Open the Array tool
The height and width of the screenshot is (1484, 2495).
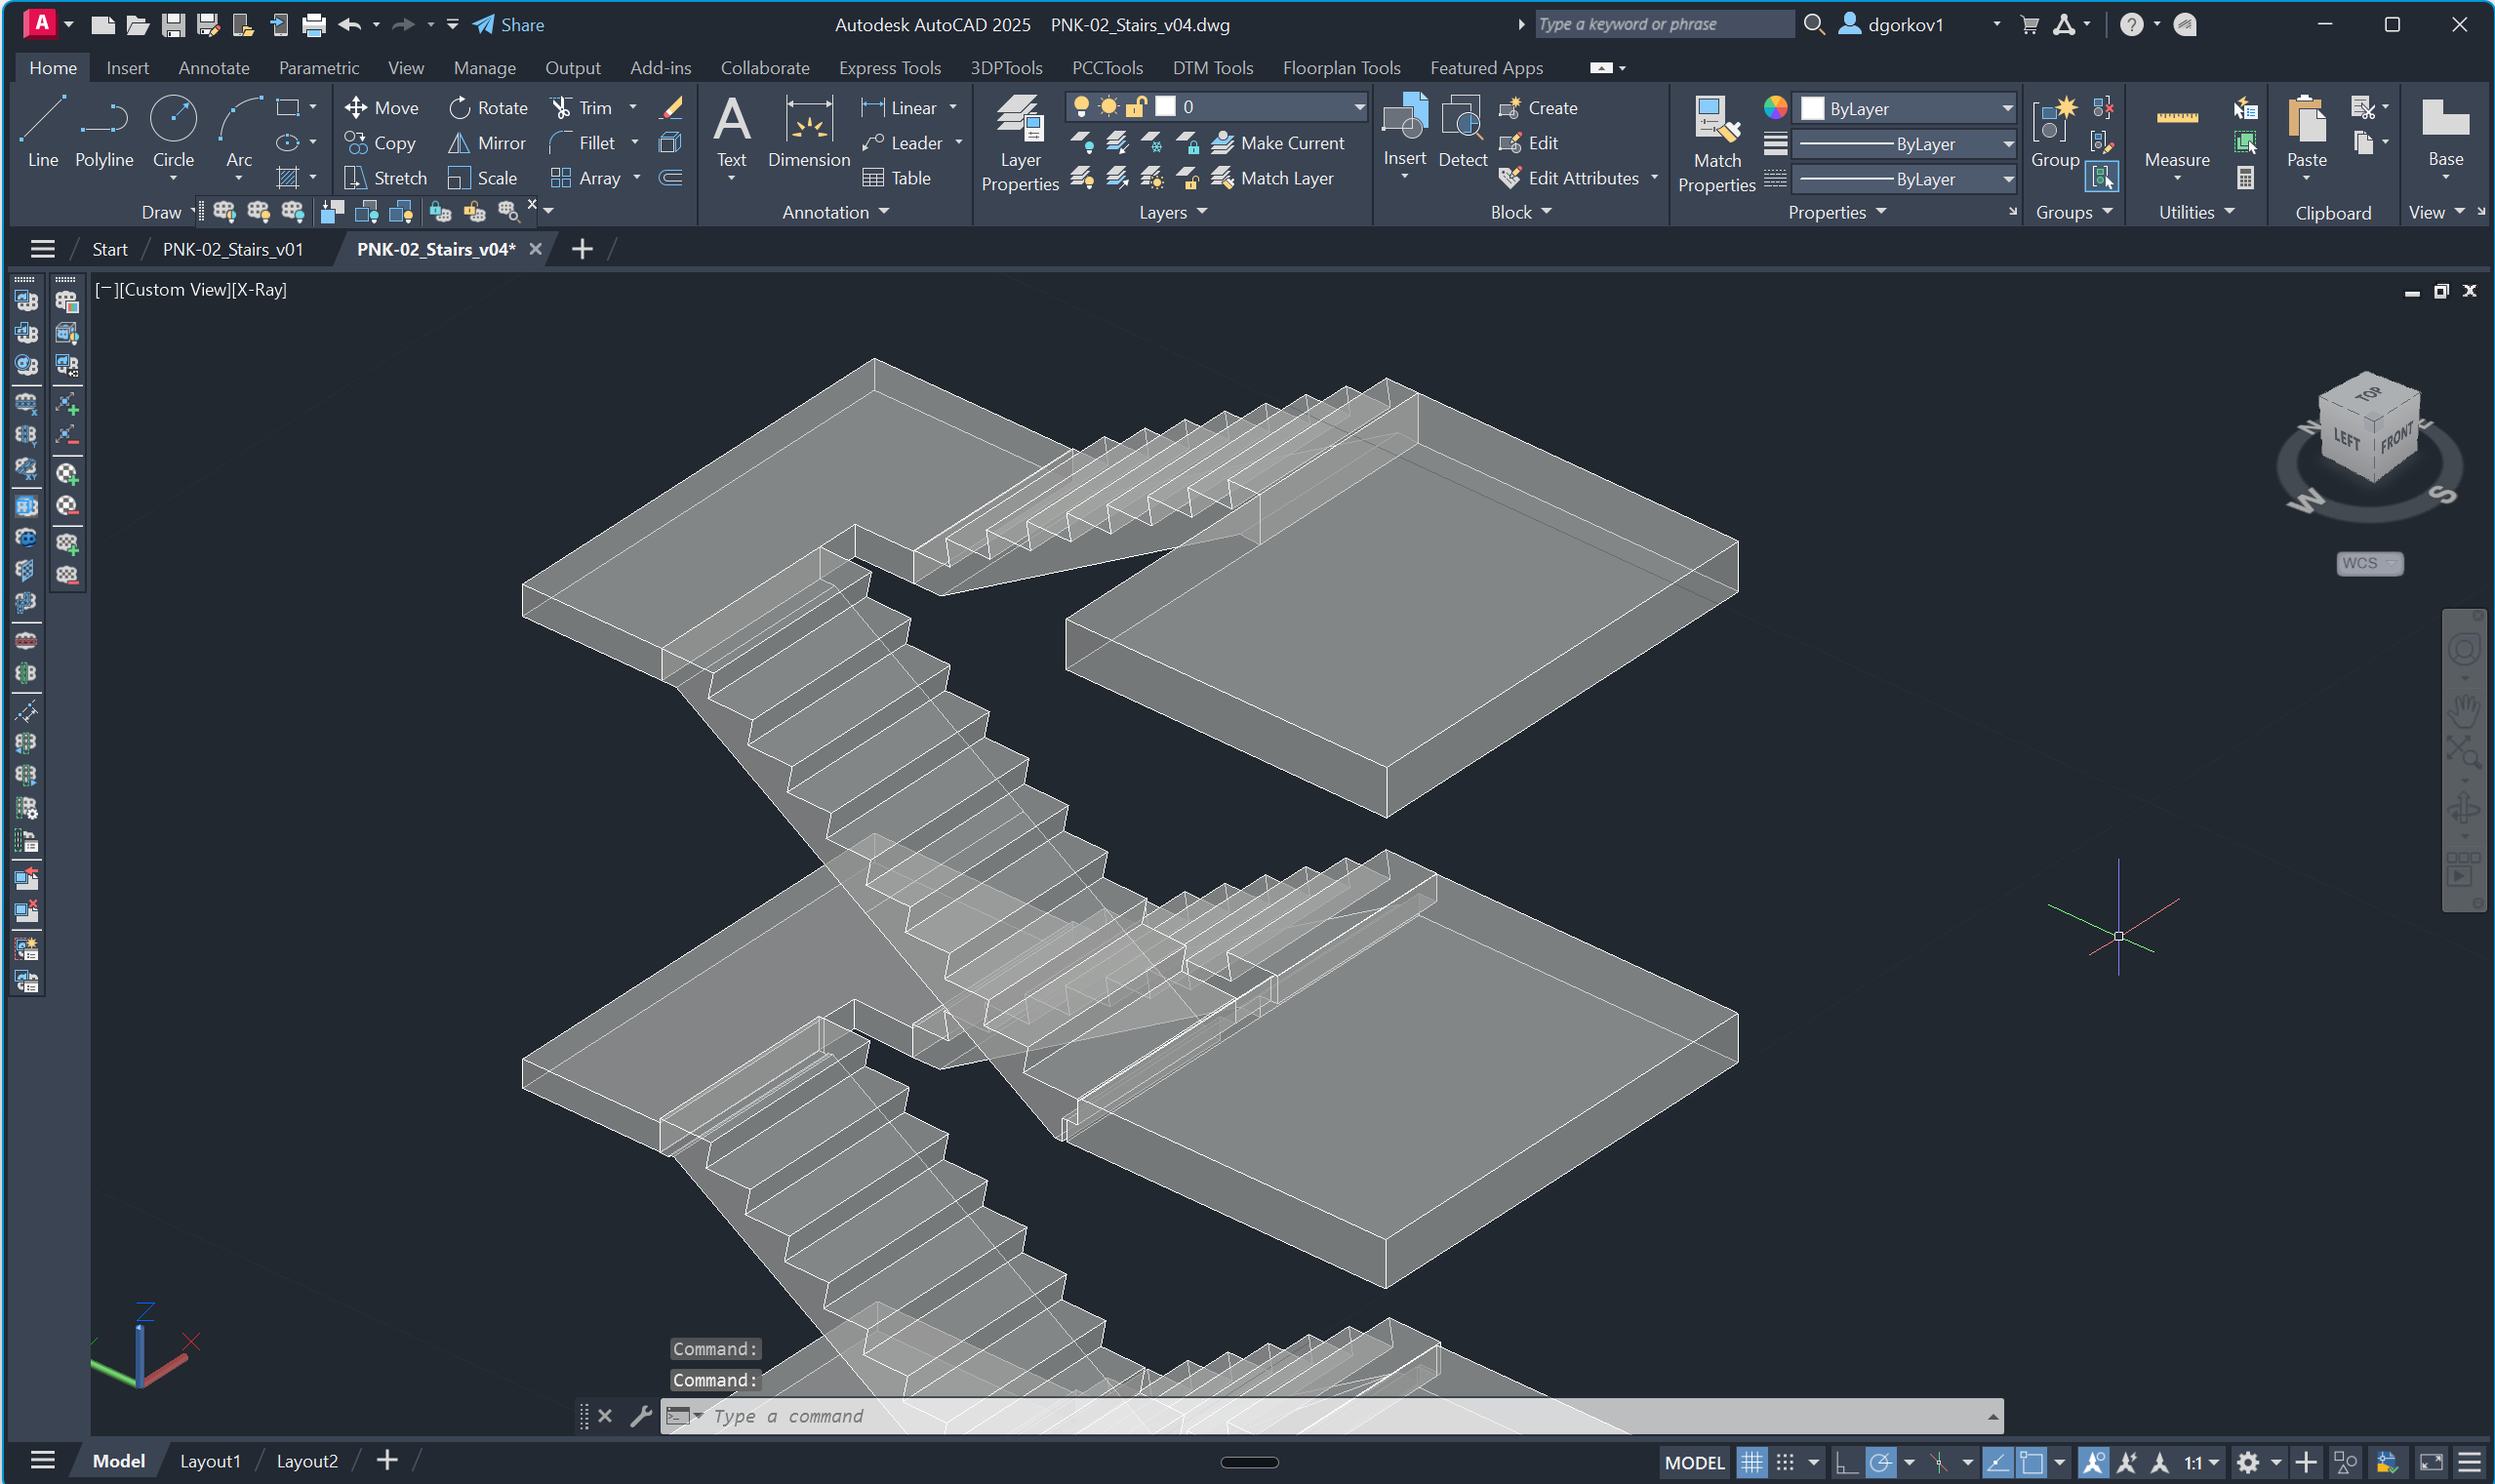click(x=586, y=178)
